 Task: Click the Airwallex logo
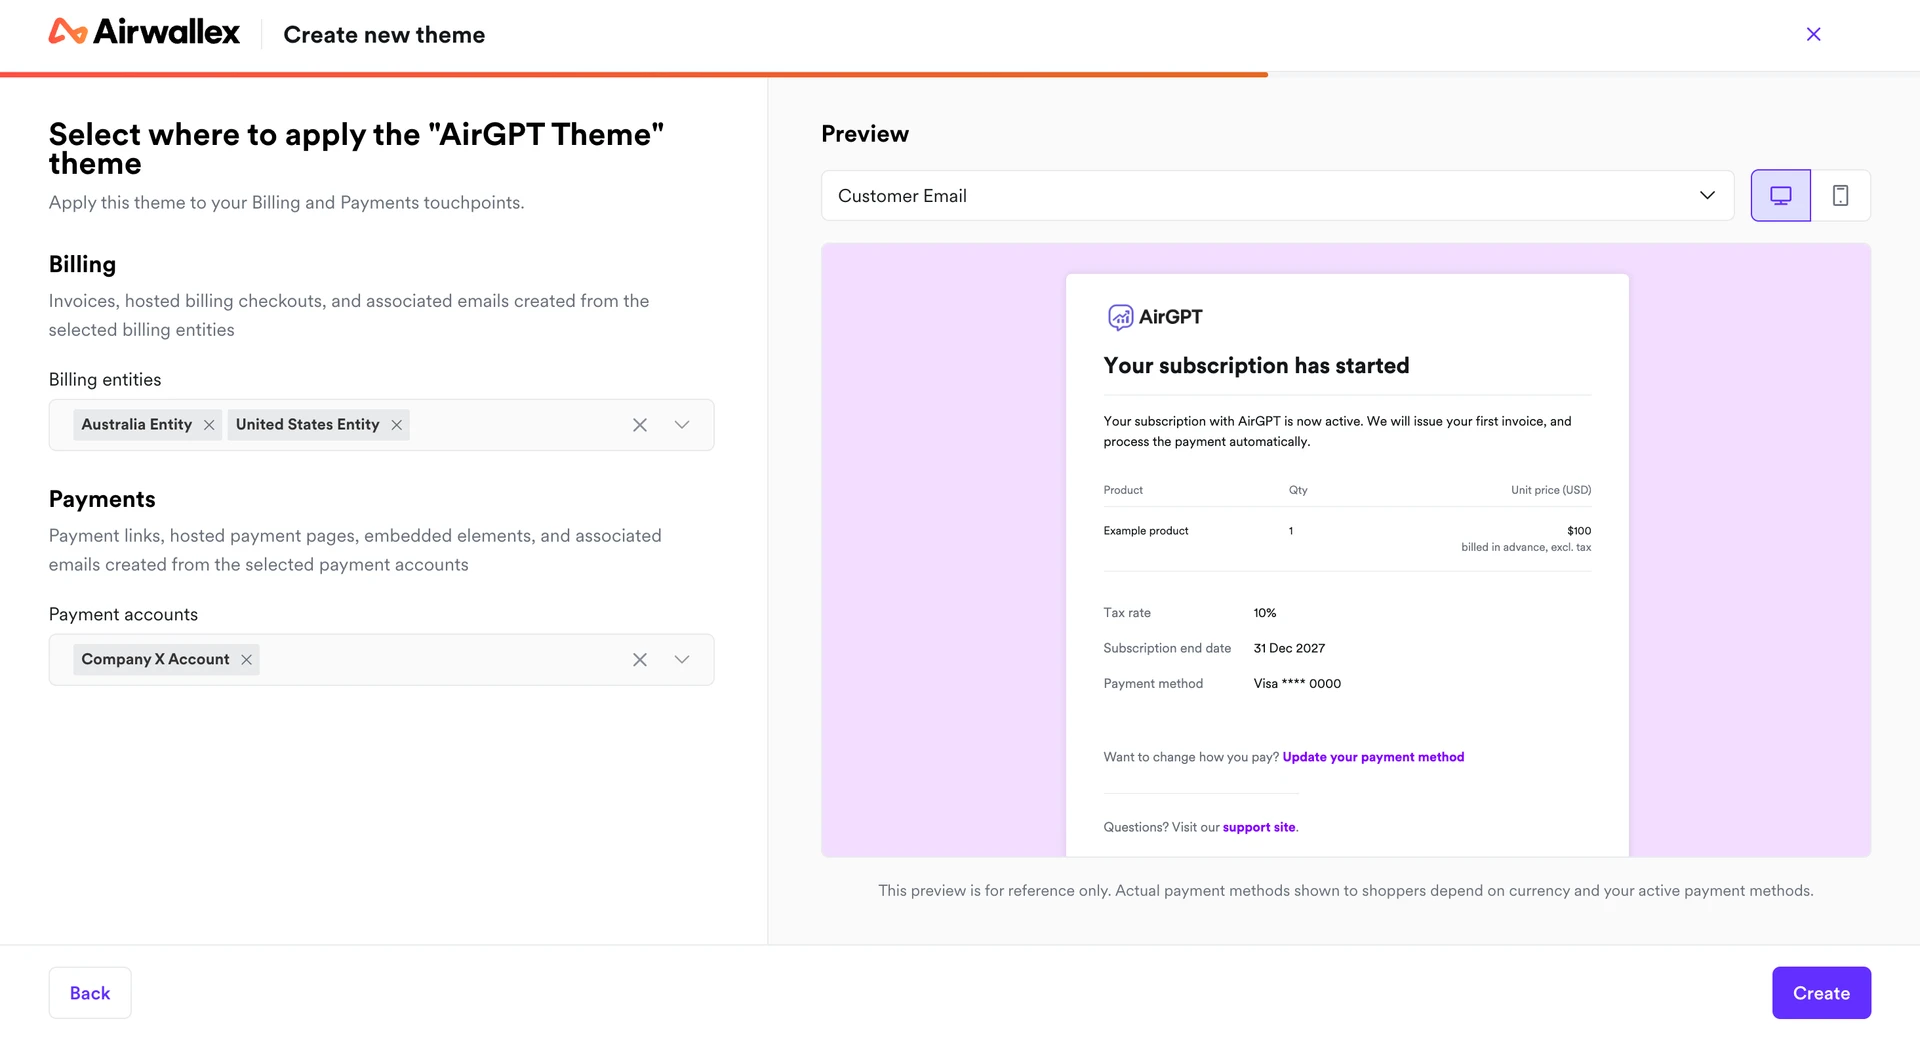click(x=144, y=33)
